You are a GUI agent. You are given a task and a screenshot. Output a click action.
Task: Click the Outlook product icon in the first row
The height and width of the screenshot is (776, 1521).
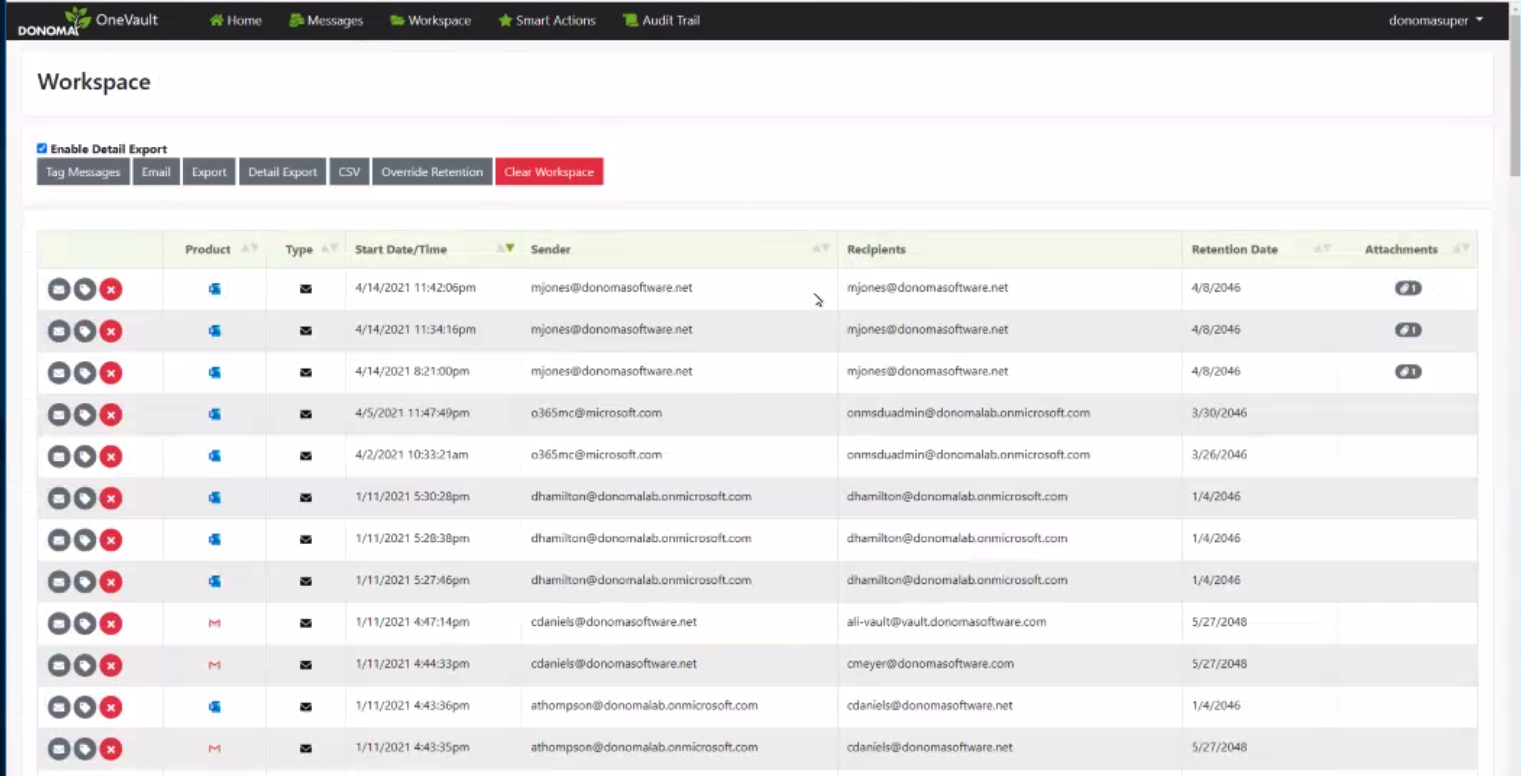(x=214, y=288)
